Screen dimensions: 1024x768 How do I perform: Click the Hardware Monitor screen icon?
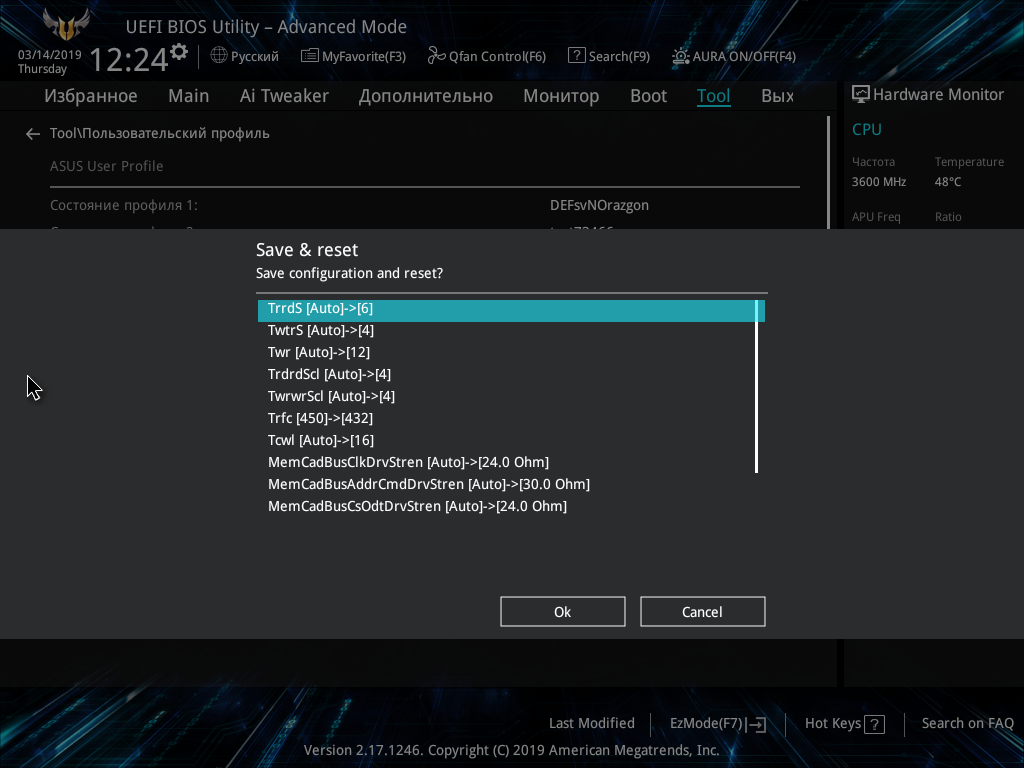(x=861, y=95)
